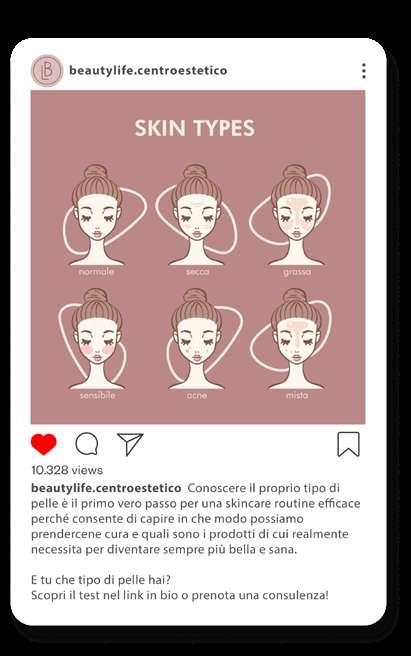The image size is (411, 656).
Task: Select the secca skin face illustration
Action: tap(197, 215)
